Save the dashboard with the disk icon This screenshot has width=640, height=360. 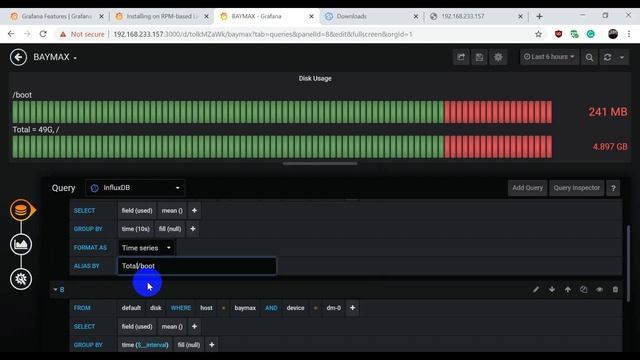coord(480,57)
